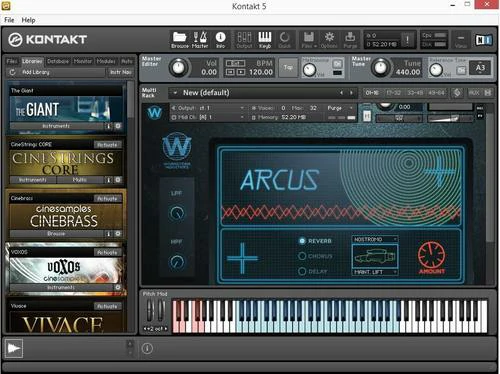Switch to the Monitor browser tab
The width and height of the screenshot is (500, 374).
click(83, 61)
